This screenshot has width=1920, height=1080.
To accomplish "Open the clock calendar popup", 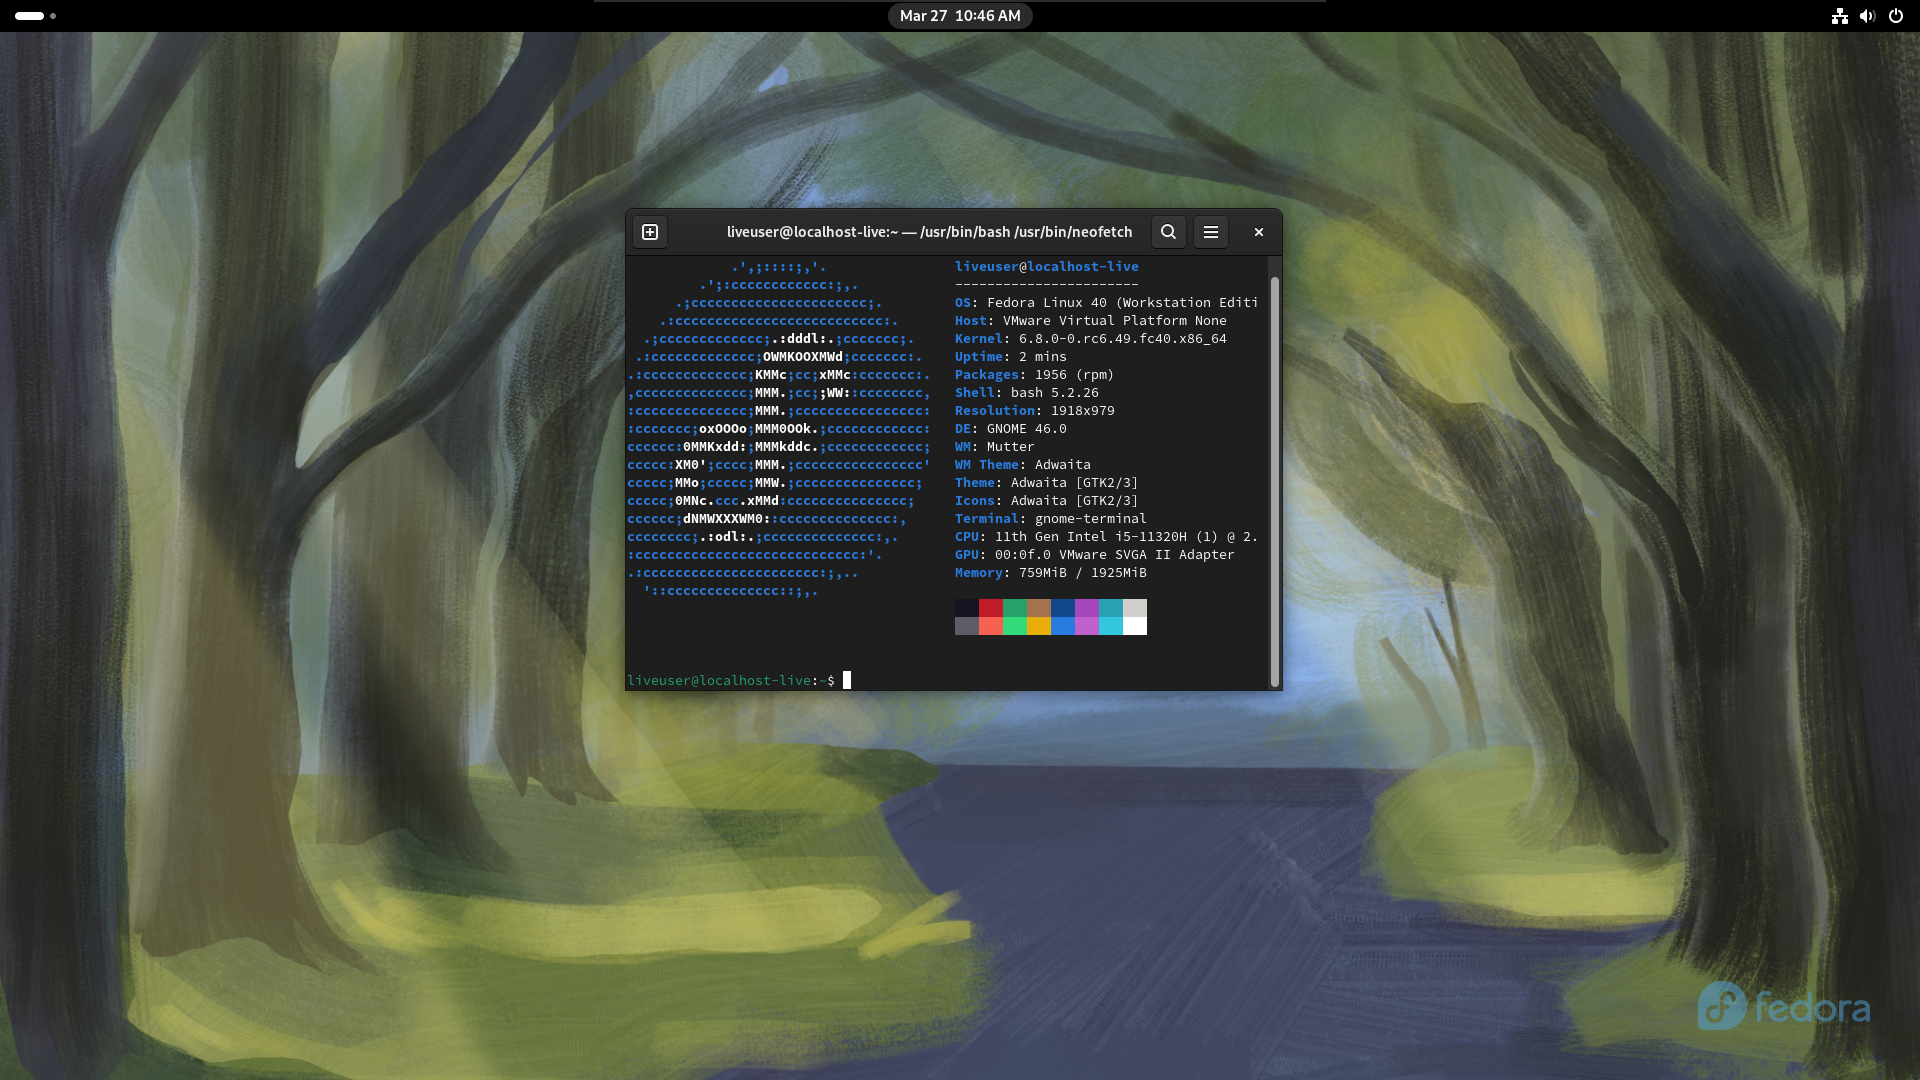I will [x=960, y=16].
